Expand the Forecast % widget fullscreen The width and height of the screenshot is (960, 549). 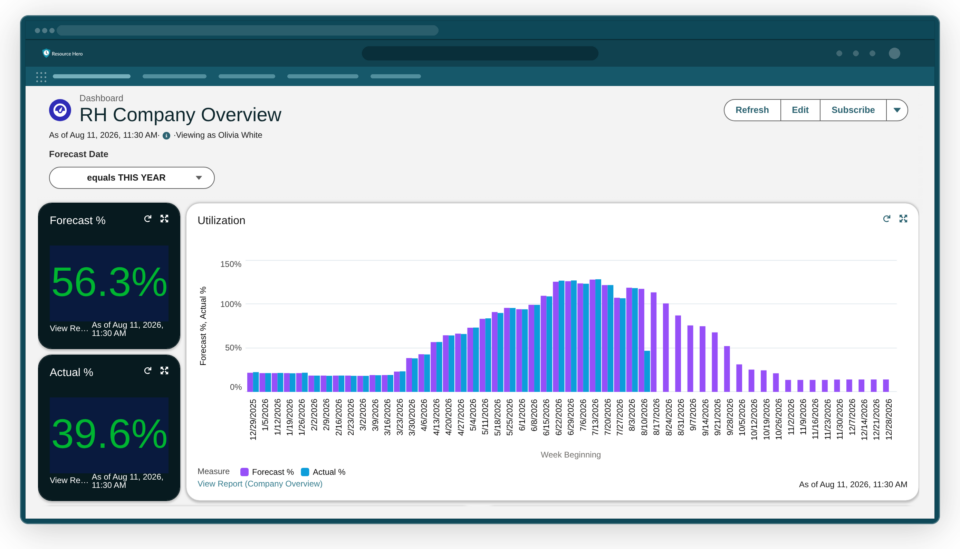click(164, 218)
